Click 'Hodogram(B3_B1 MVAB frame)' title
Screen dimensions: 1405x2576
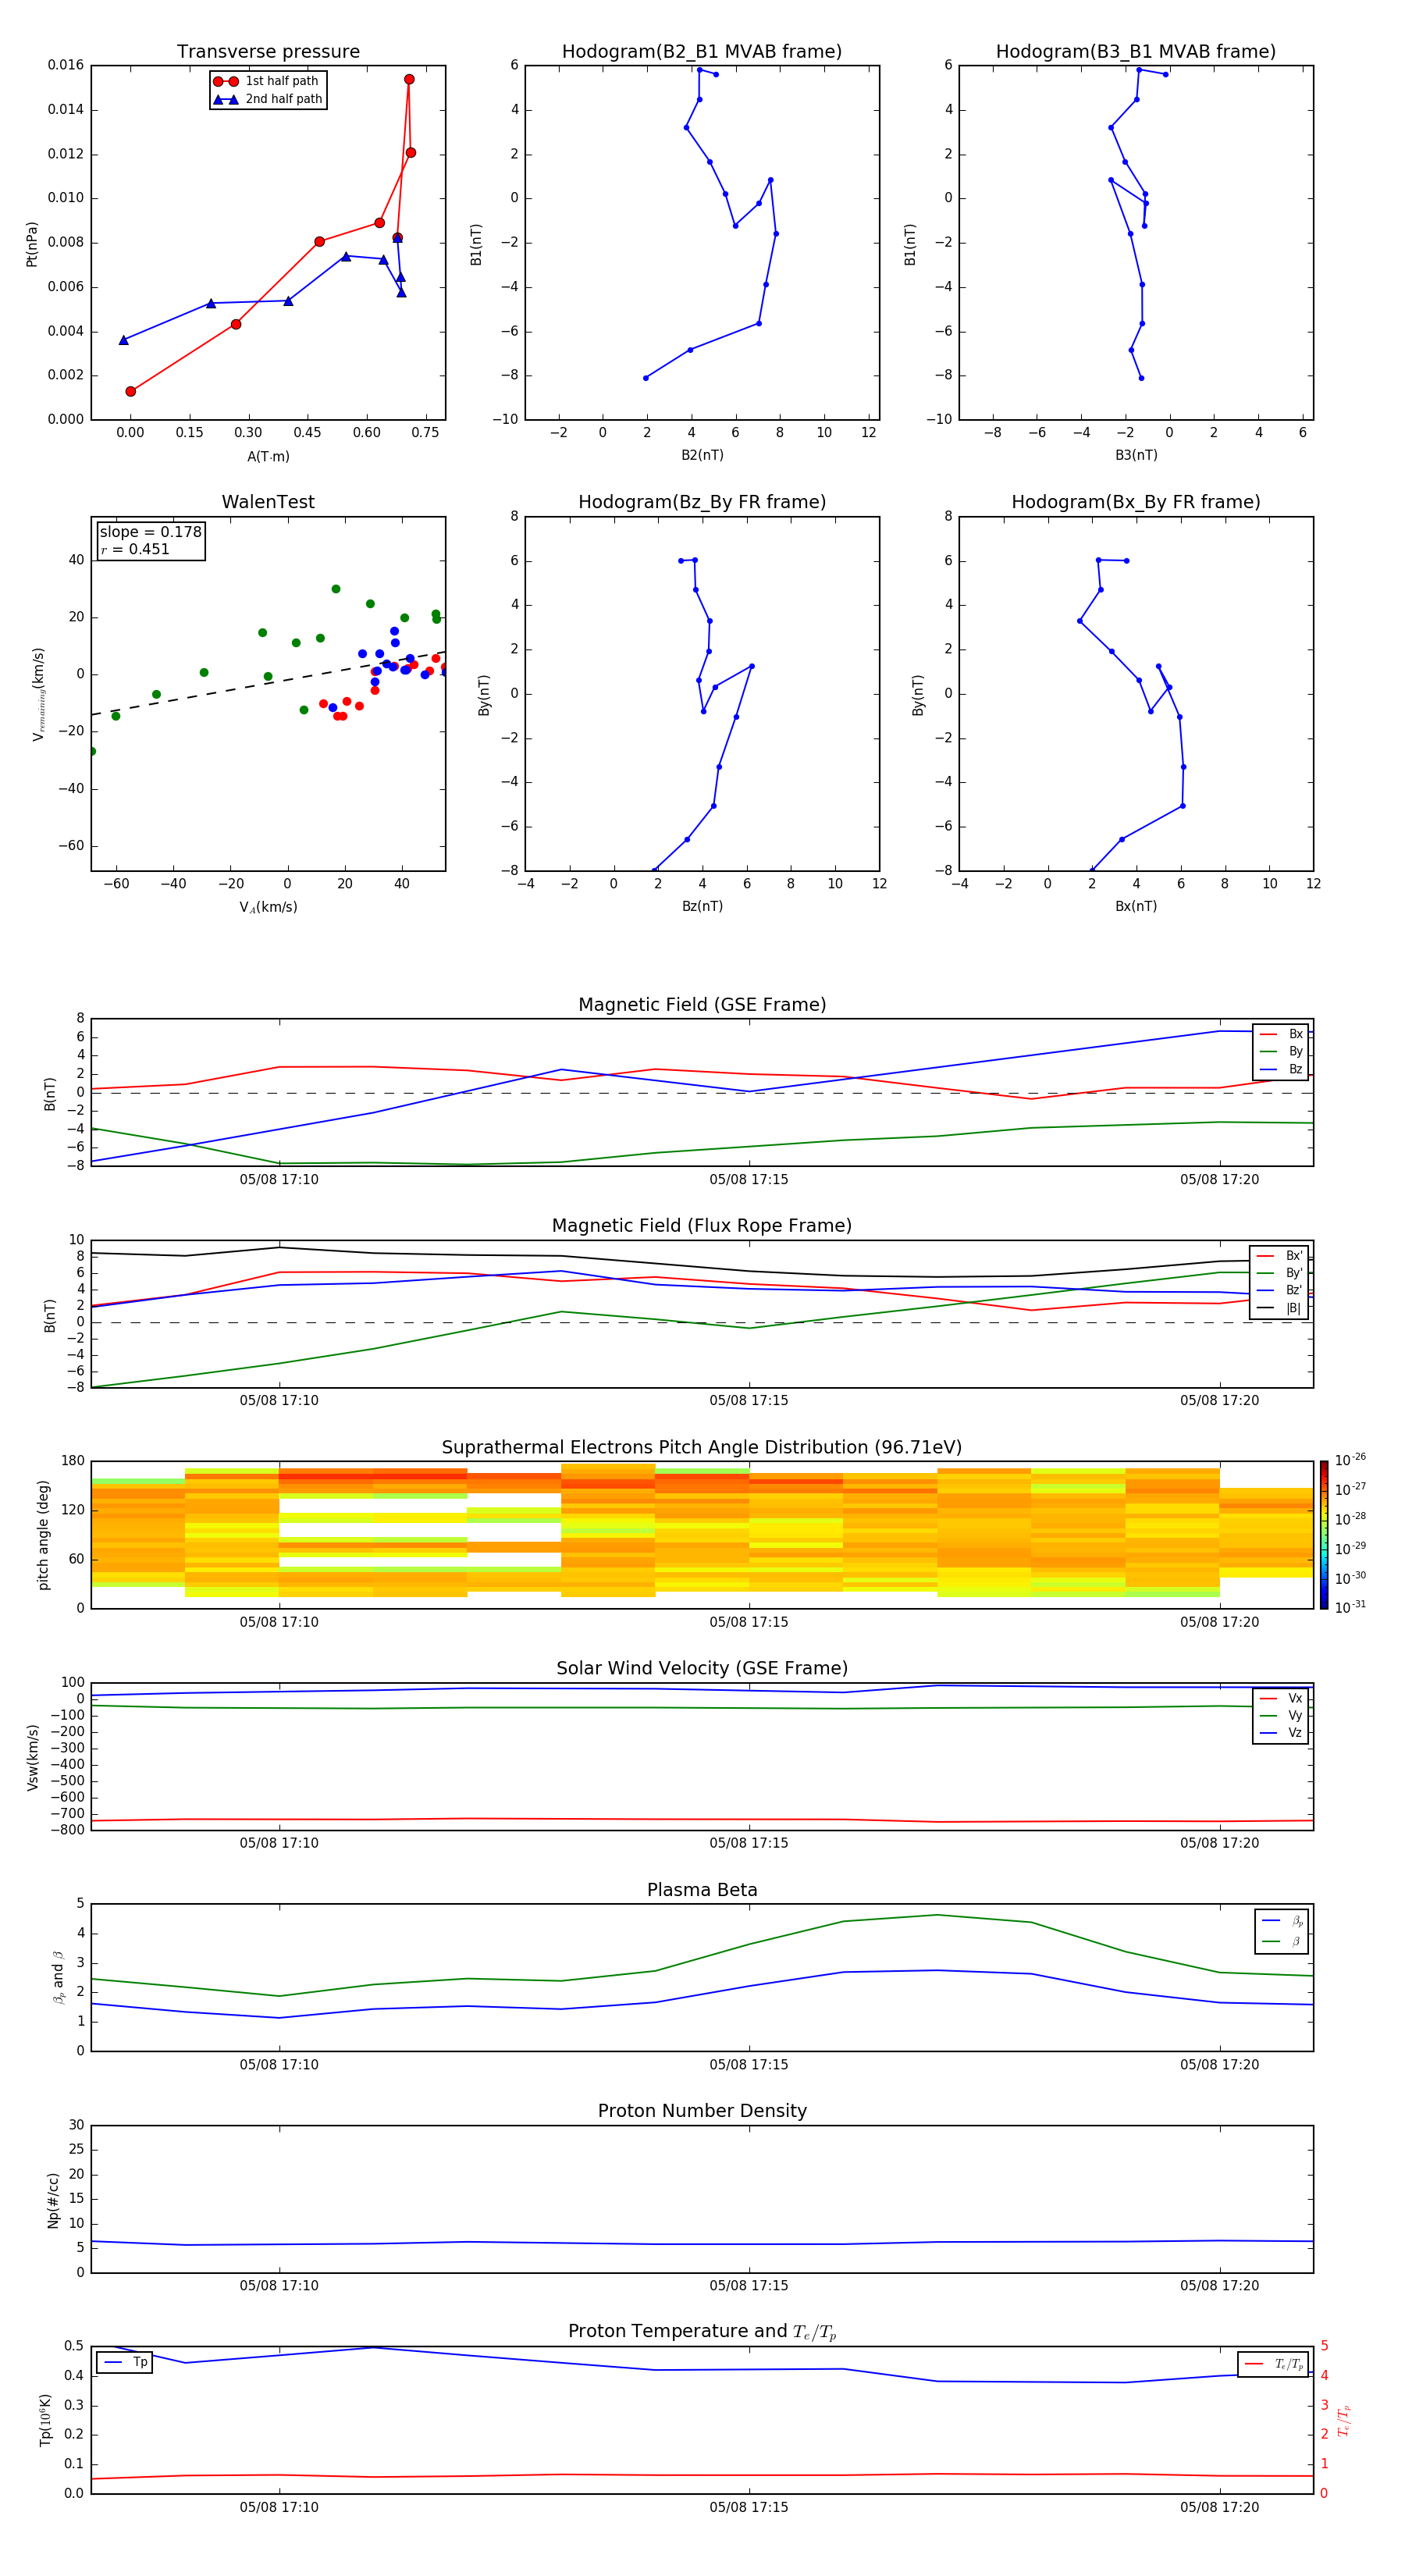coord(1136,52)
